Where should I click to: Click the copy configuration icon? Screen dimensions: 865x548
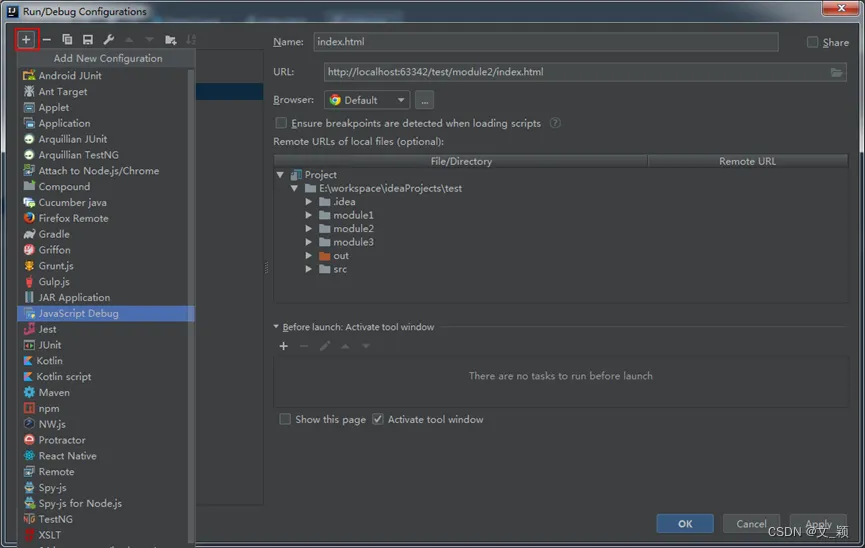(x=67, y=40)
